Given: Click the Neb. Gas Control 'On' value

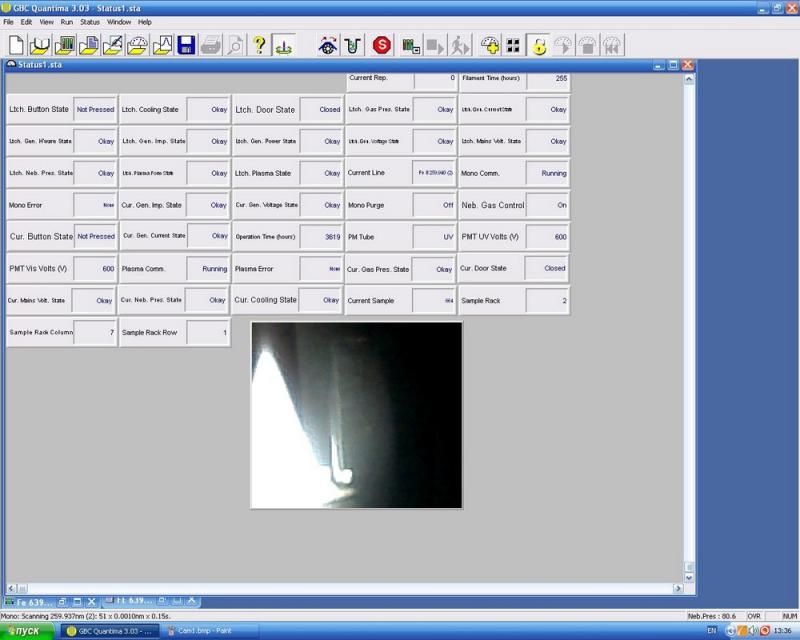Looking at the screenshot, I should pos(547,205).
